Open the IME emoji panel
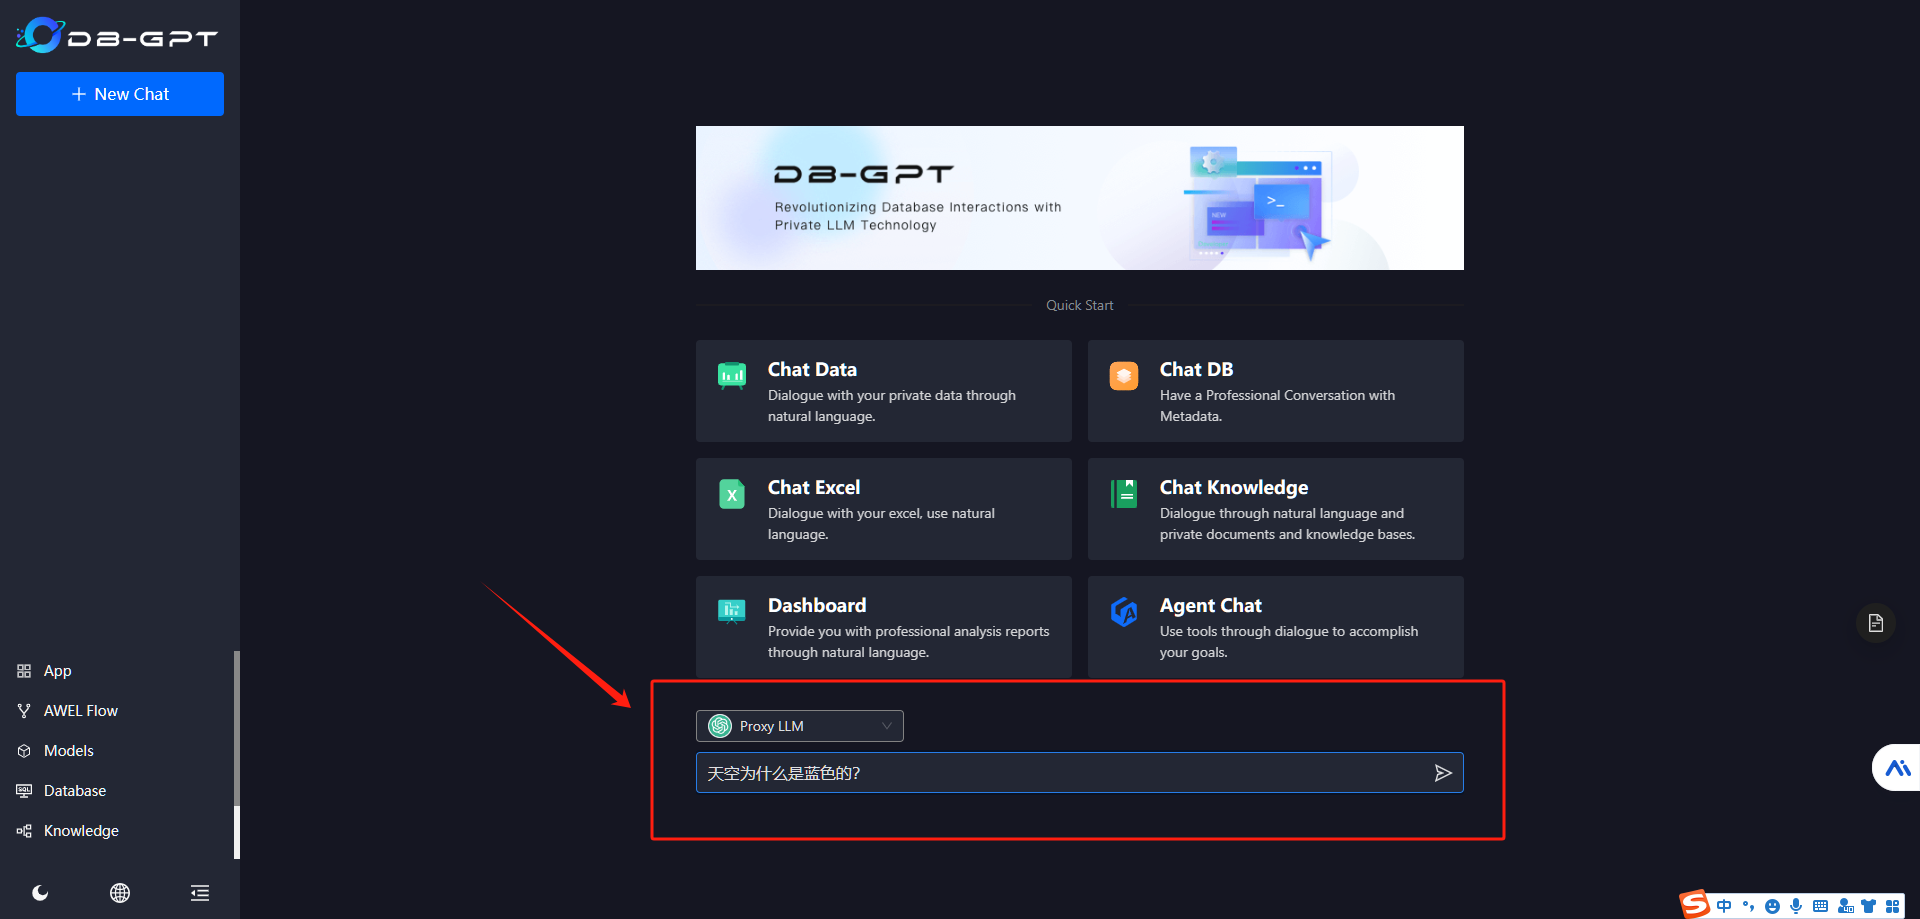Screen dimensions: 1920x919 click(1772, 906)
